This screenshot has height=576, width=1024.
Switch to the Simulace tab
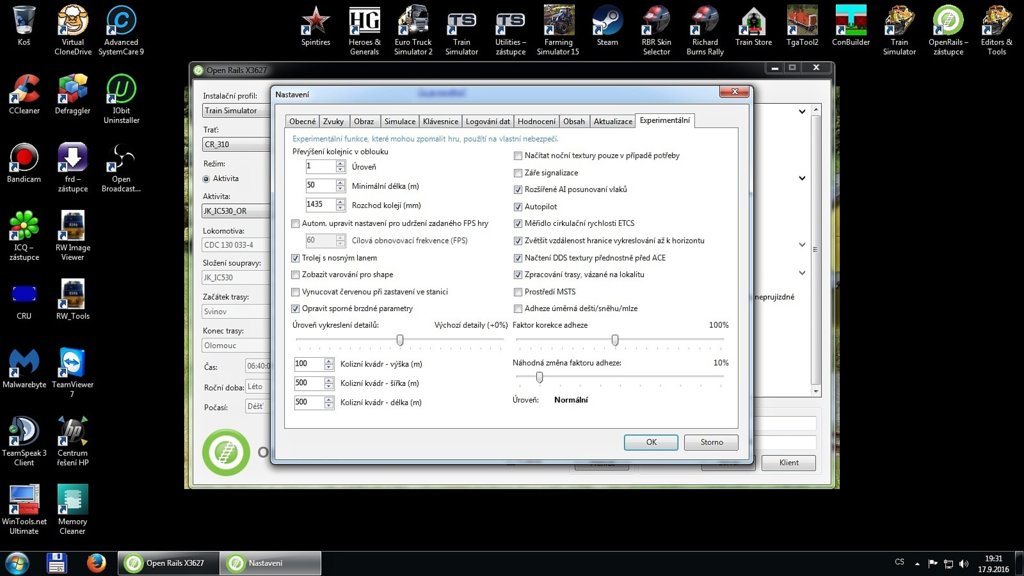pos(399,121)
